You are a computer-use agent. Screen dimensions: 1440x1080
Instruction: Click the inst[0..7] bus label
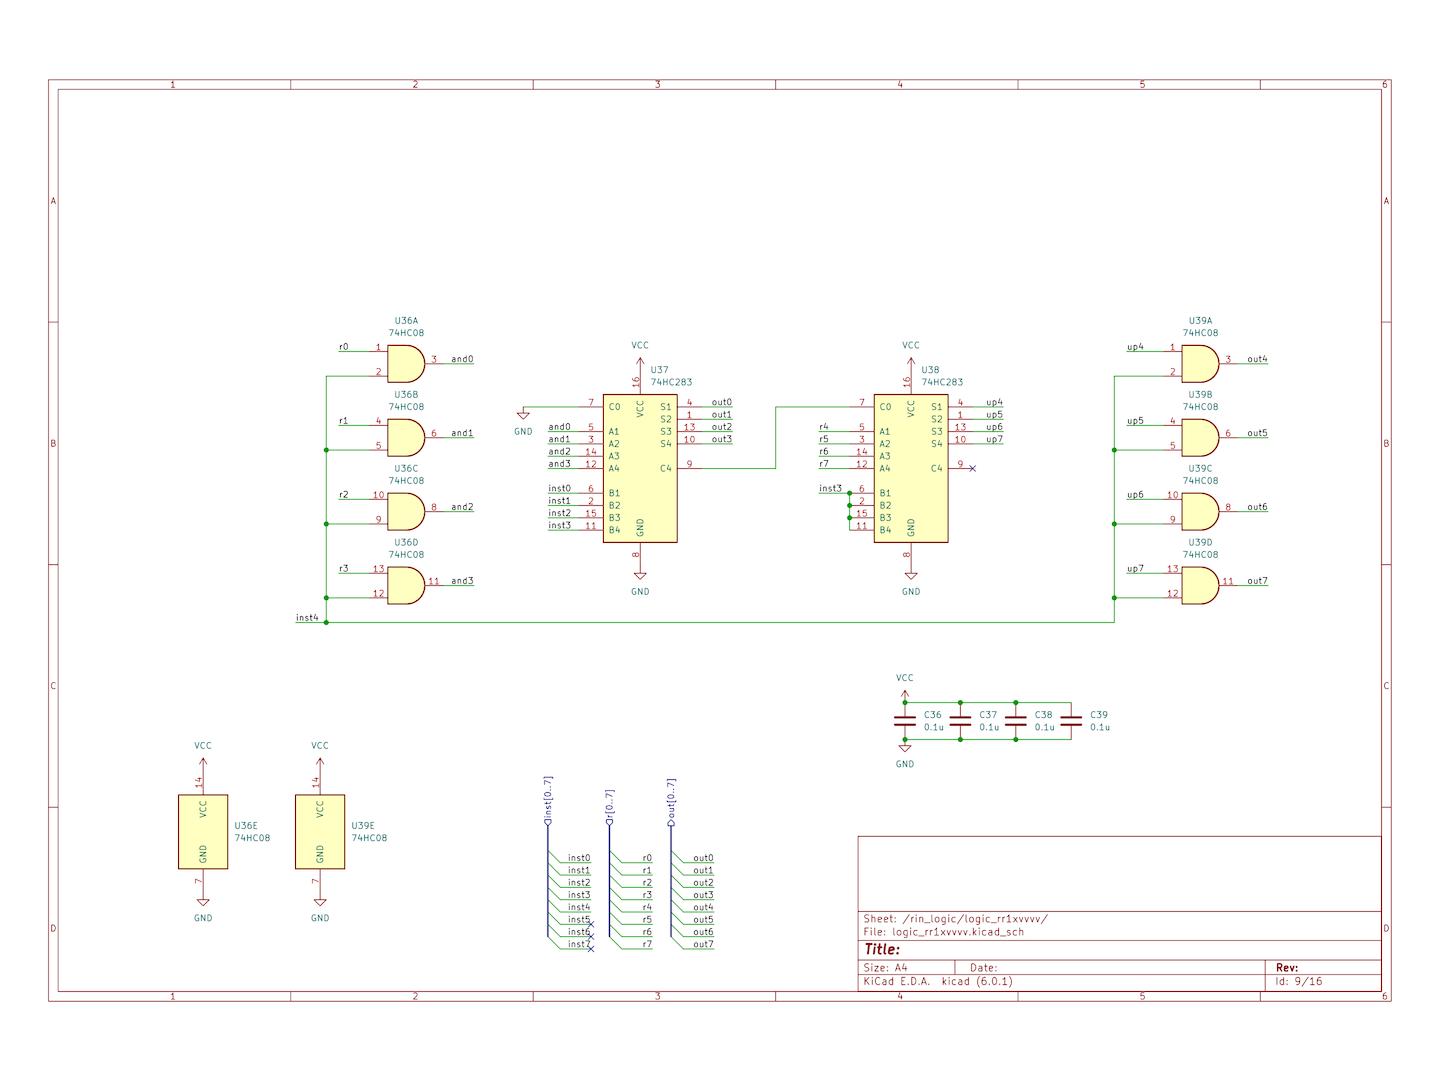coord(548,800)
